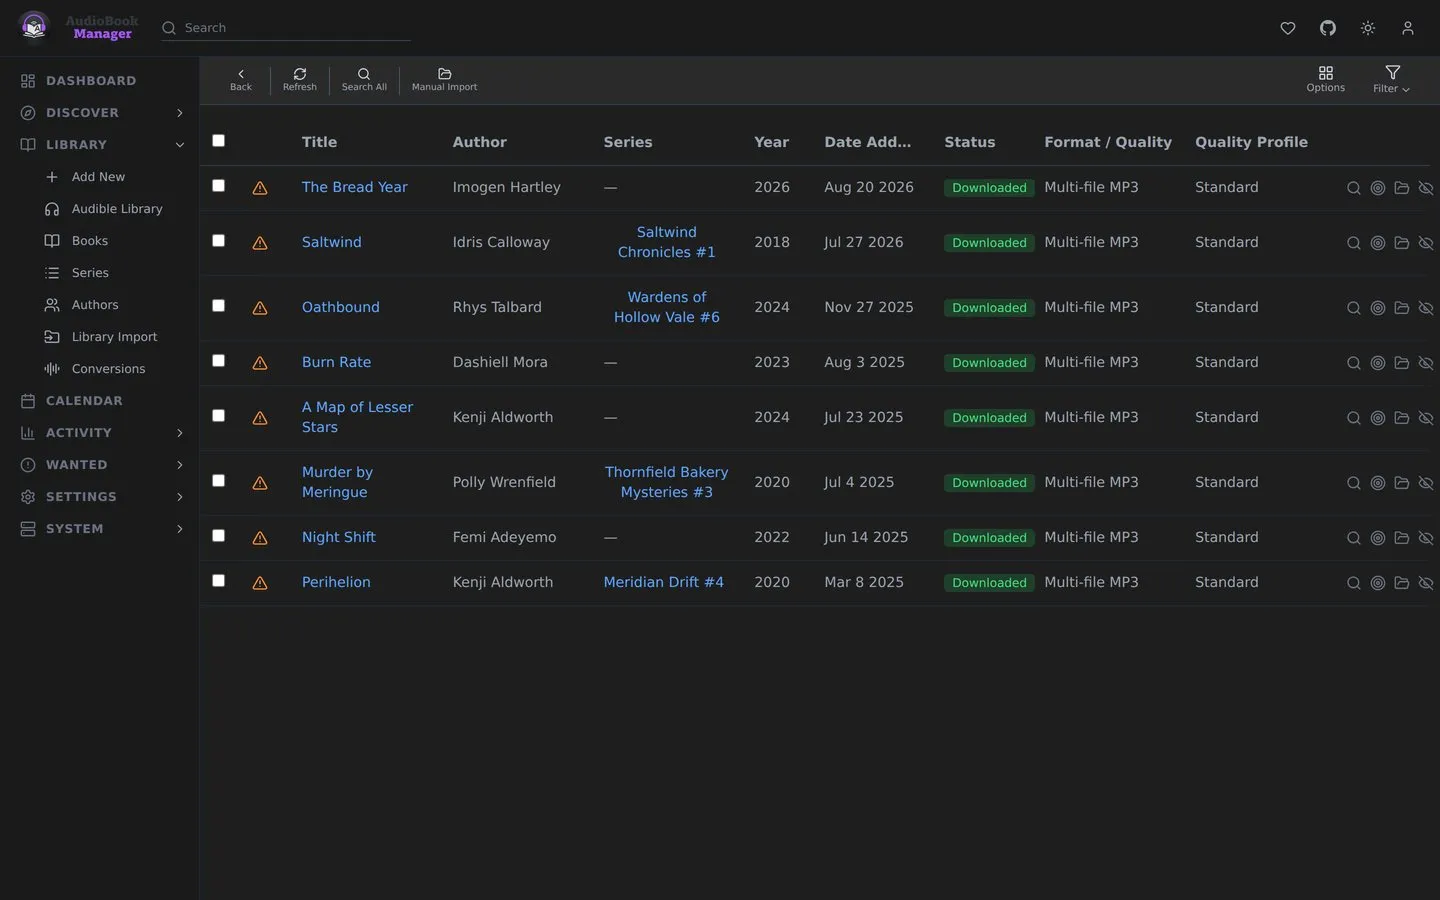Tick the checkbox for Perihelion
This screenshot has width=1440, height=900.
[218, 581]
